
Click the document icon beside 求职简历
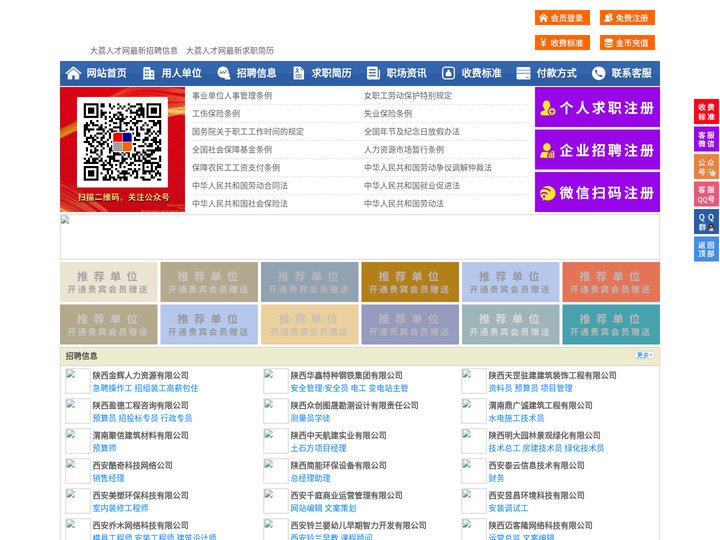point(298,73)
